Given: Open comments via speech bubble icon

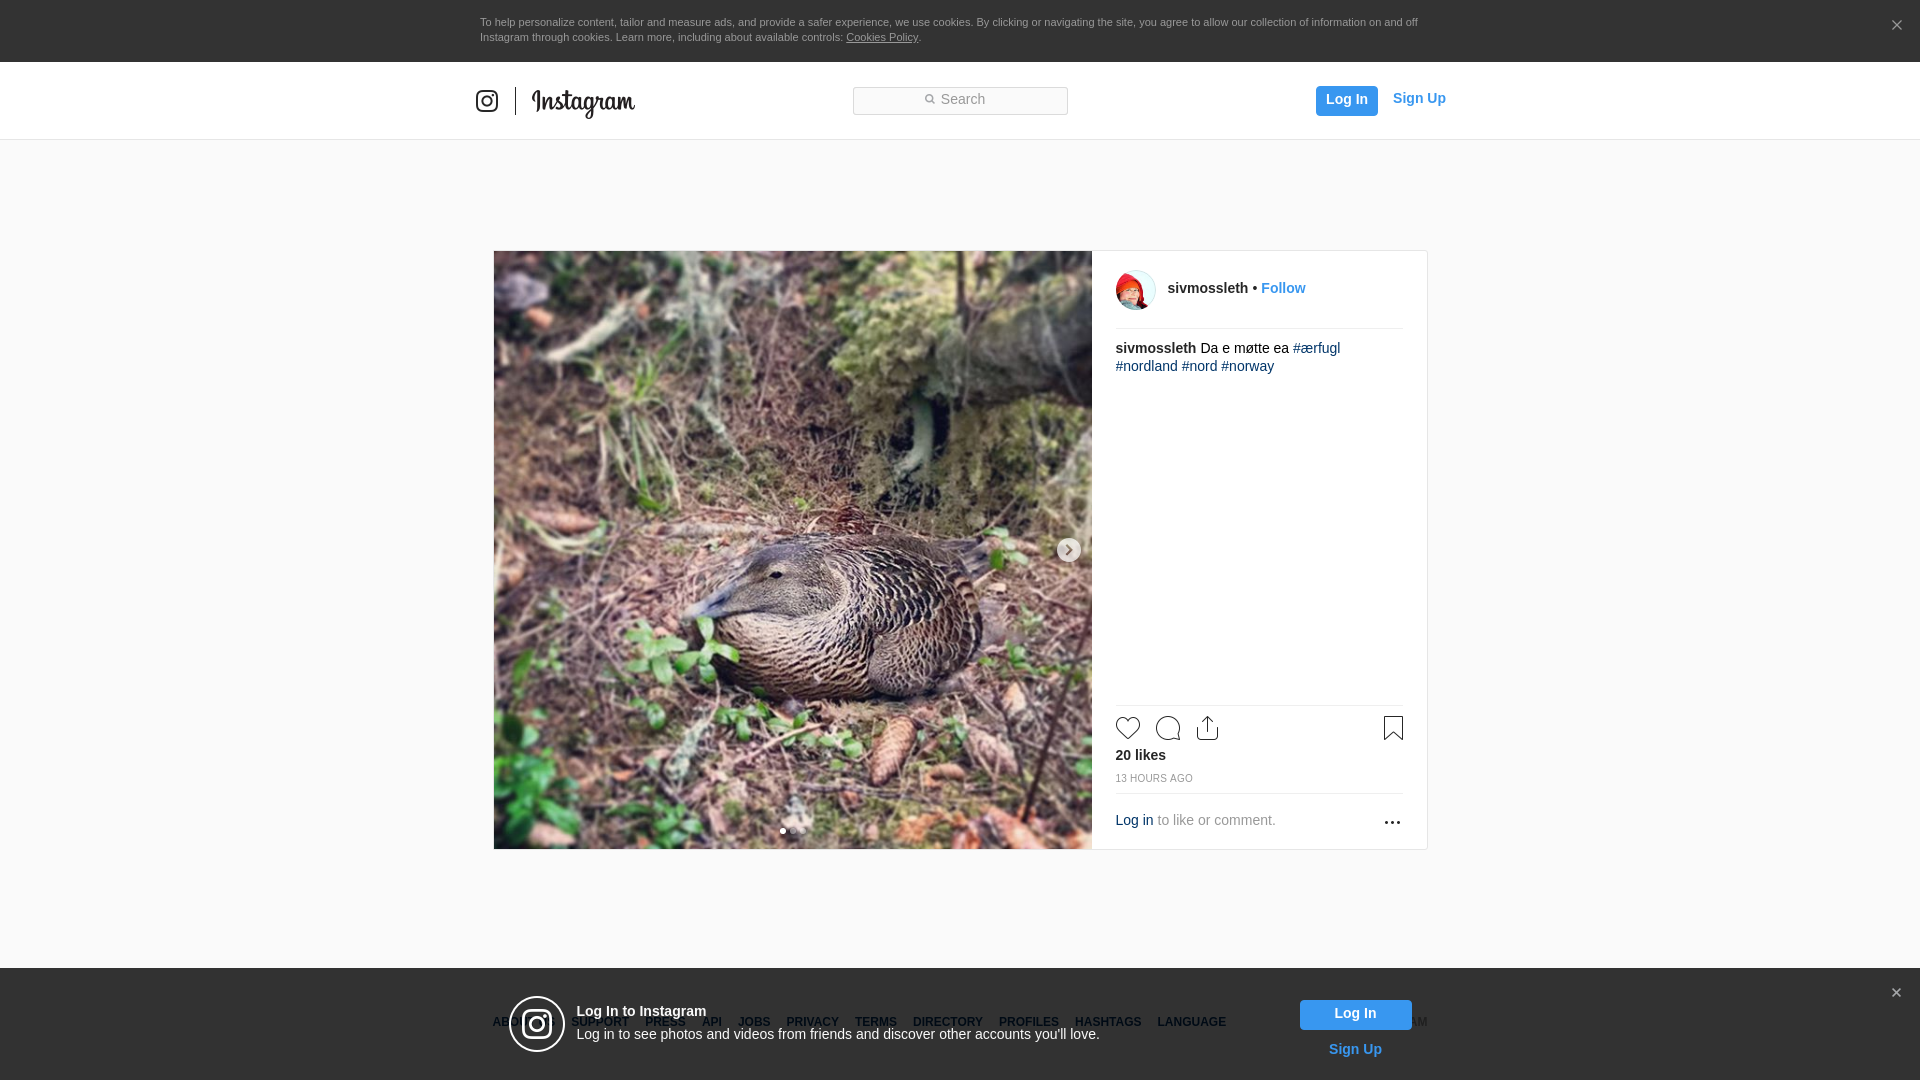Looking at the screenshot, I should click(x=1167, y=728).
